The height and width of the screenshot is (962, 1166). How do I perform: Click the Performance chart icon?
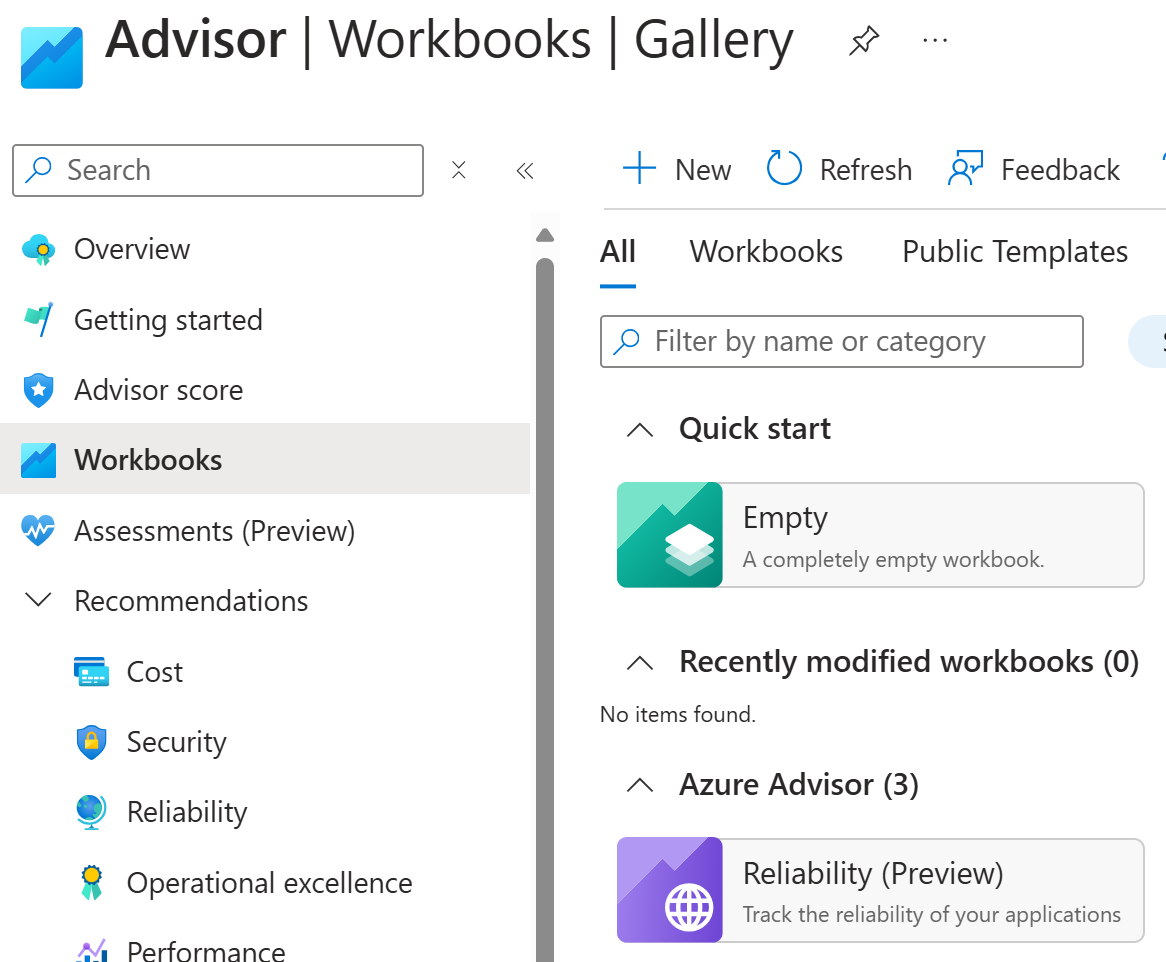coord(92,950)
